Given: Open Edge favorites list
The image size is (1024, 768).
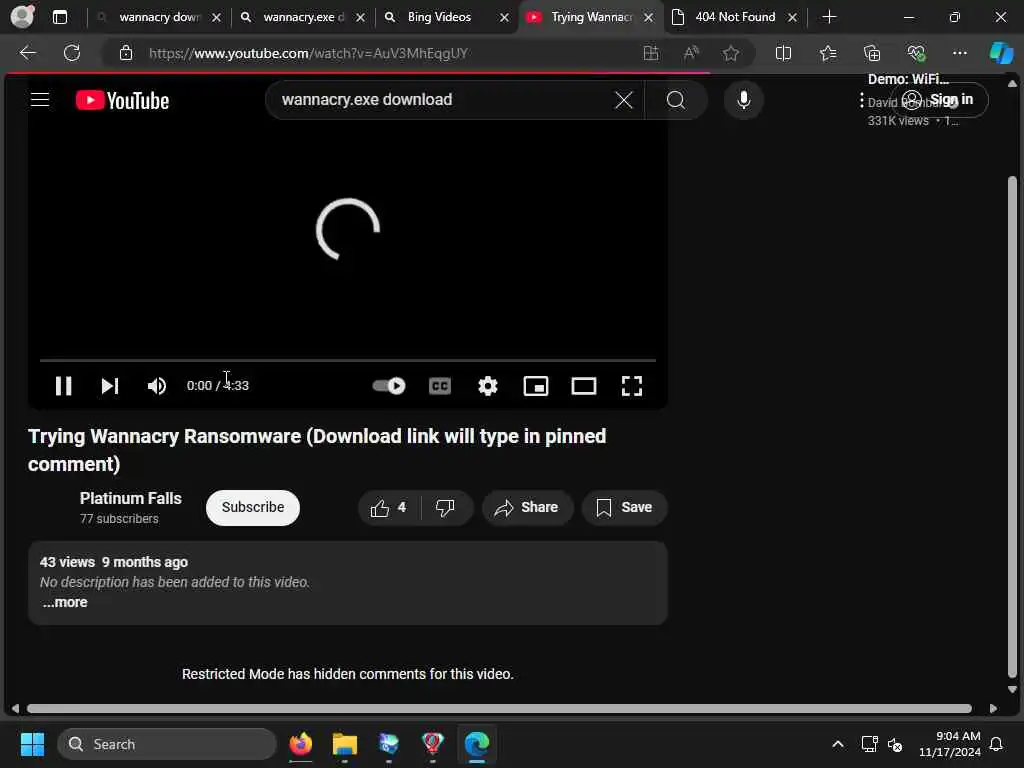Looking at the screenshot, I should (827, 53).
